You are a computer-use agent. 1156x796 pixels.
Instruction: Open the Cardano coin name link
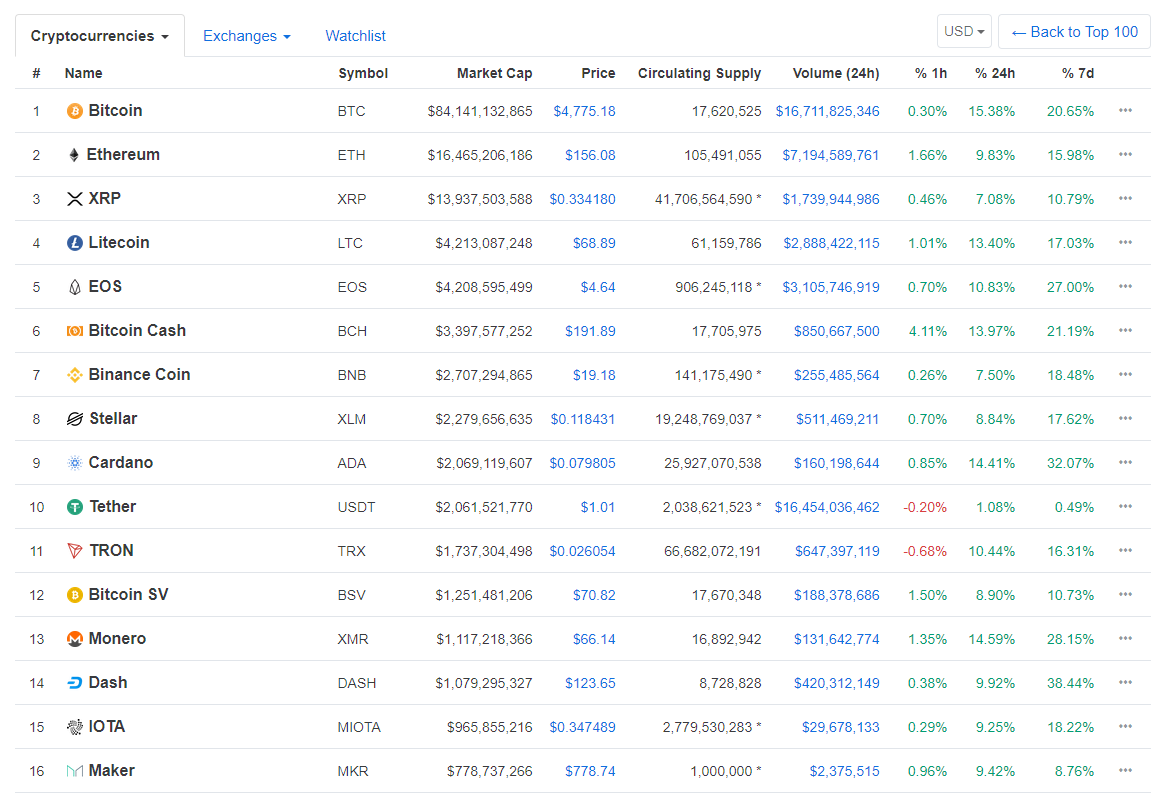coord(120,463)
